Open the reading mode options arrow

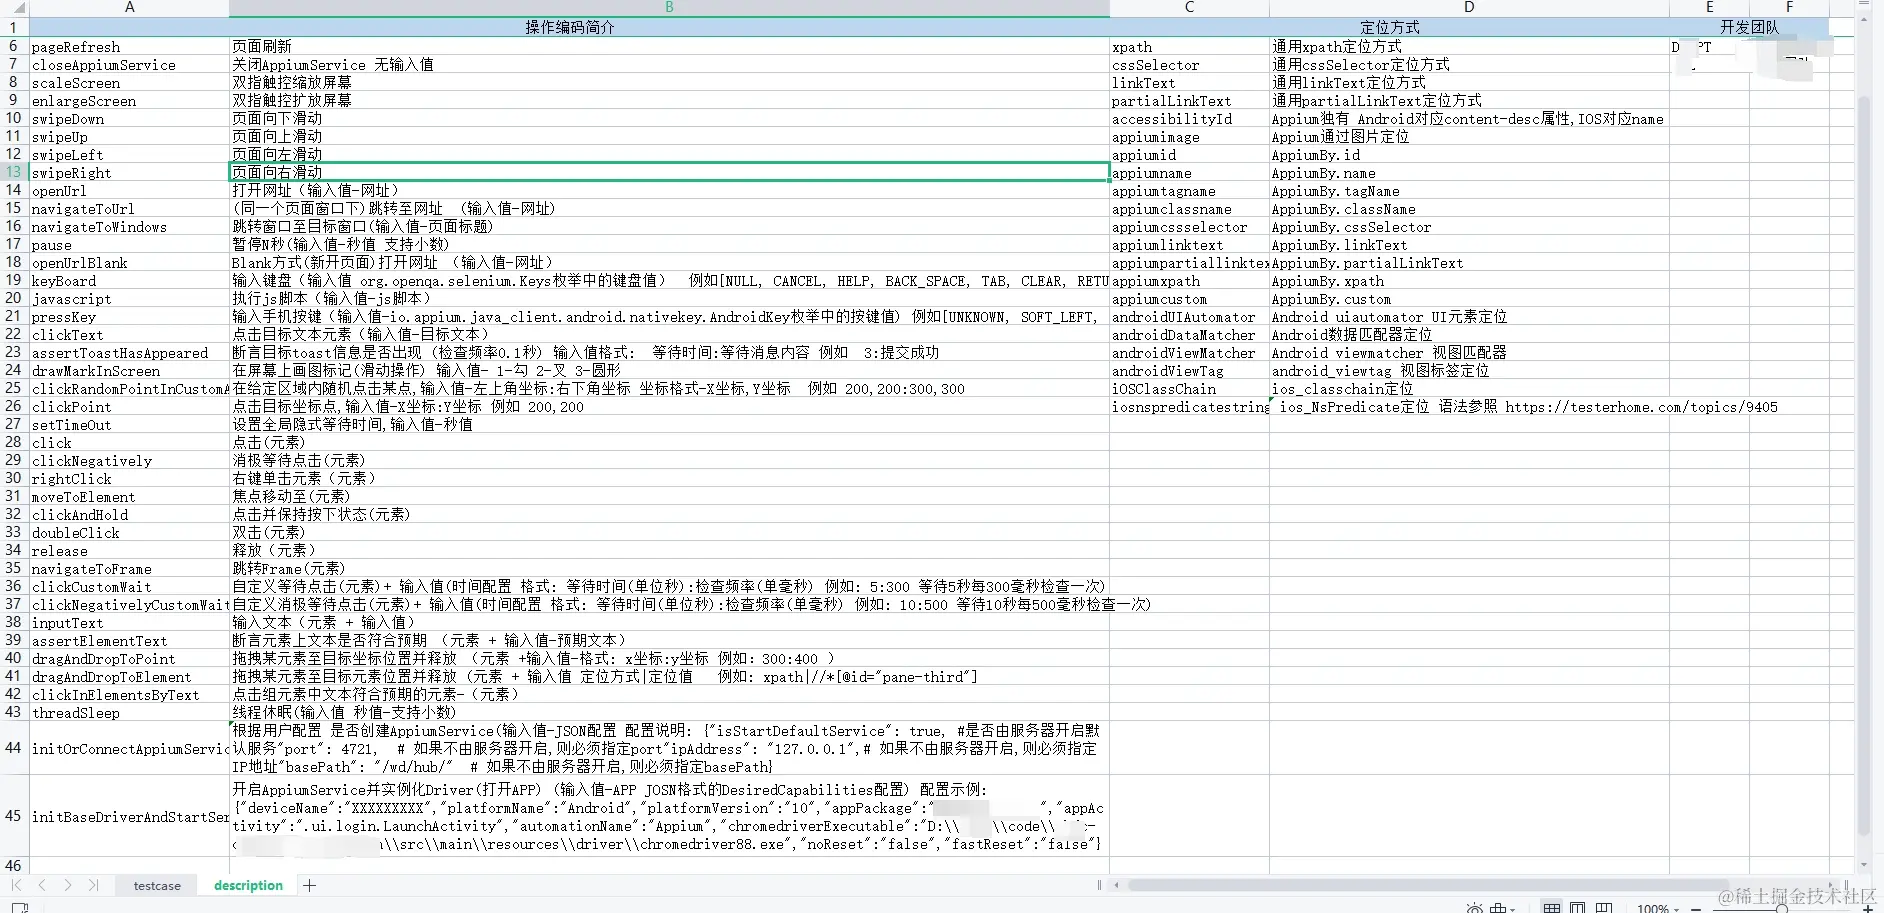1512,908
